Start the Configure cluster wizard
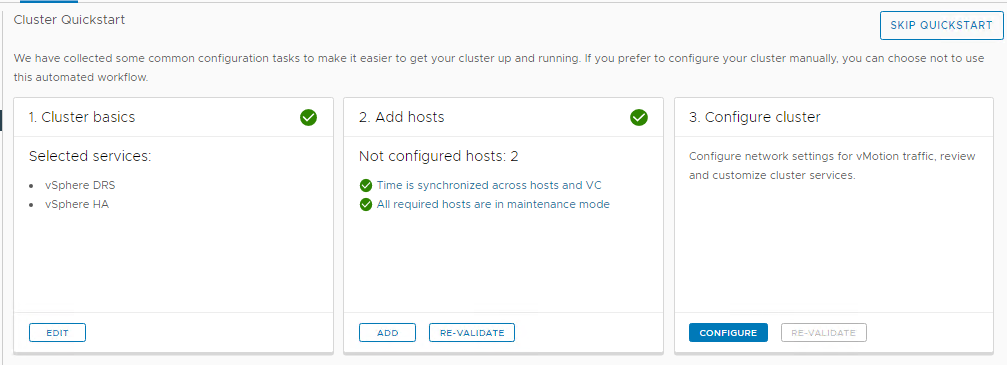The image size is (1007, 365). click(728, 333)
